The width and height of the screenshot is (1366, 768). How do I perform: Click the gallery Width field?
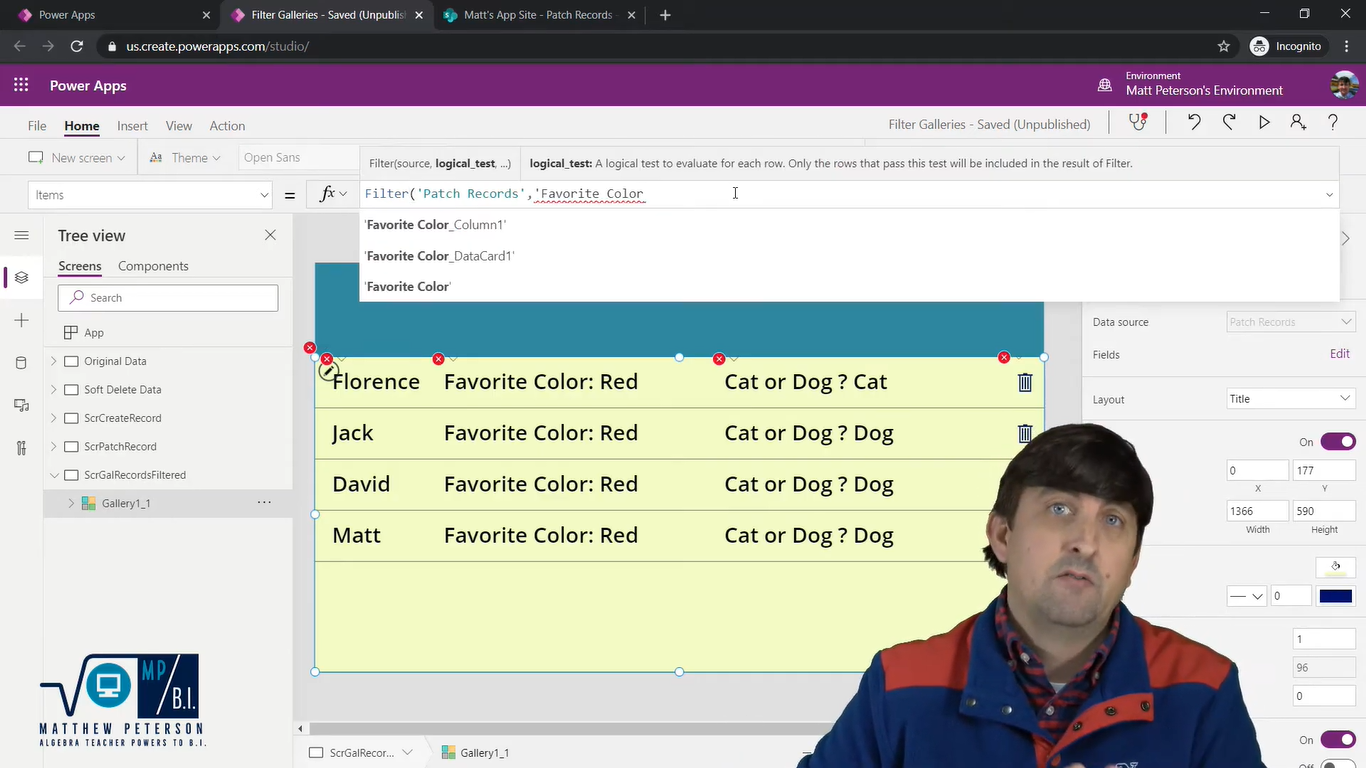point(1257,511)
